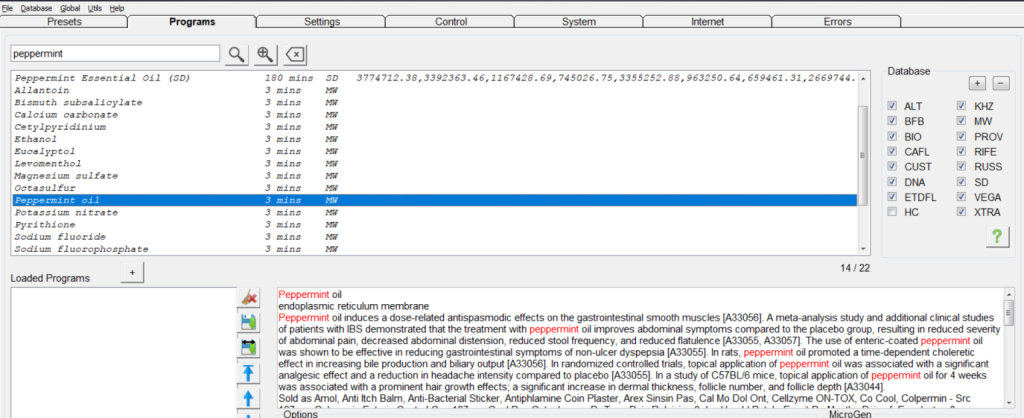Click the zoom-plus advanced search icon
Image resolution: width=1024 pixels, height=418 pixels.
(265, 54)
